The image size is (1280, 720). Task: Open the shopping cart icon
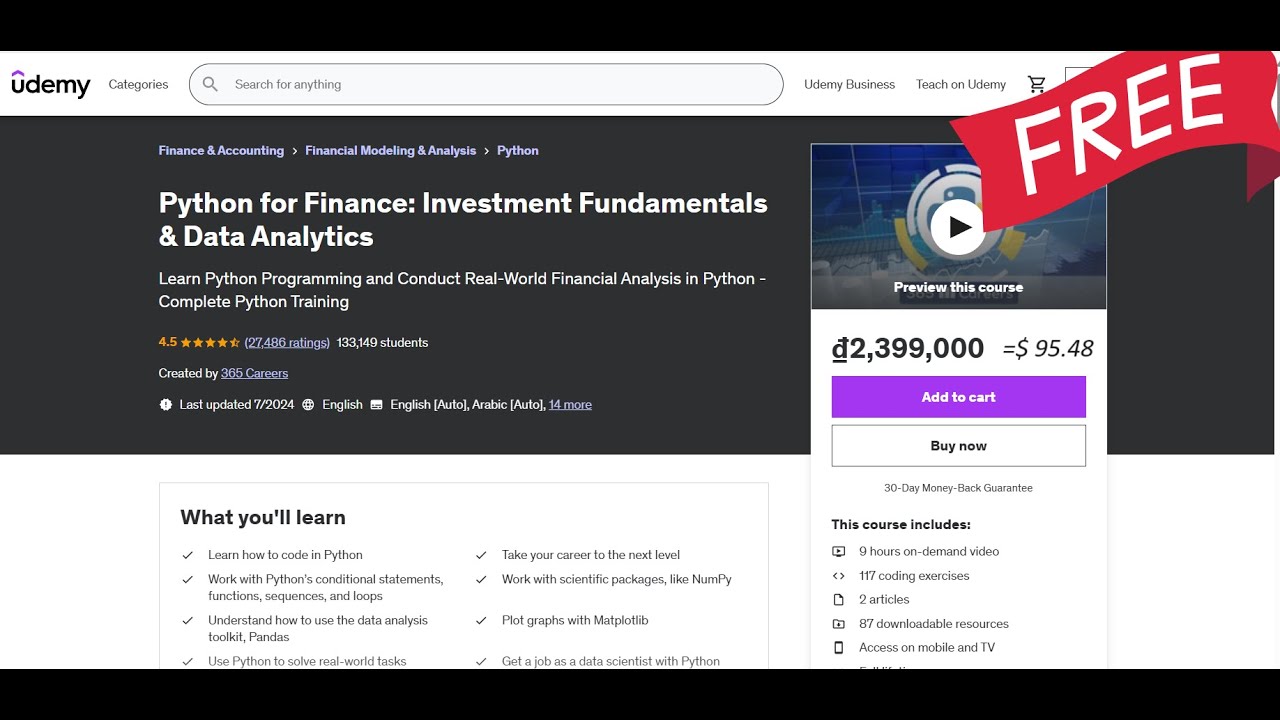point(1037,84)
